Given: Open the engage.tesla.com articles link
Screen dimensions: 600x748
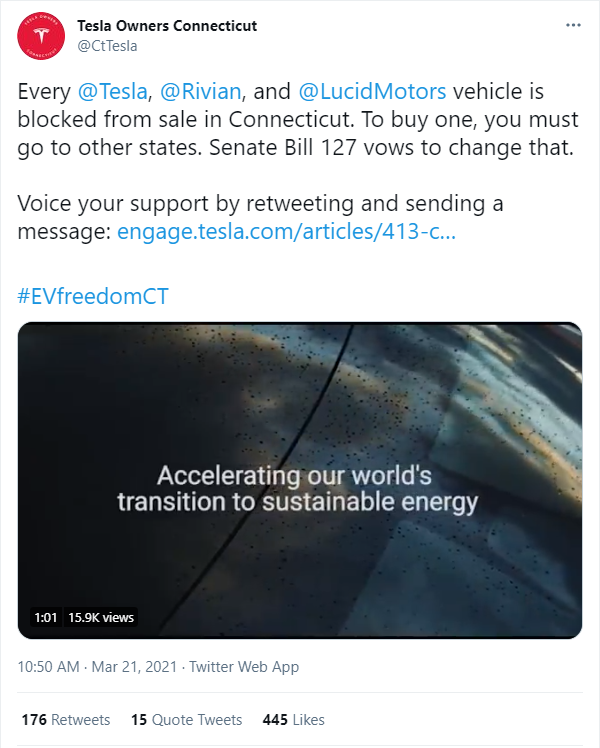Looking at the screenshot, I should click(286, 231).
